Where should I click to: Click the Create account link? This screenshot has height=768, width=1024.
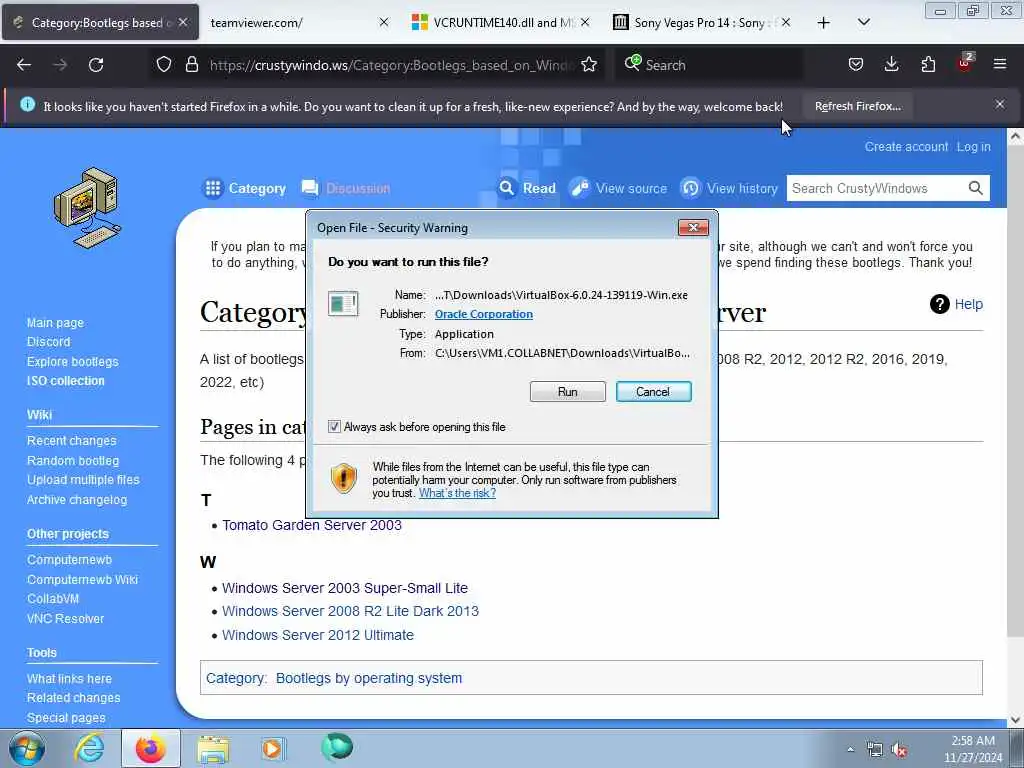(906, 147)
